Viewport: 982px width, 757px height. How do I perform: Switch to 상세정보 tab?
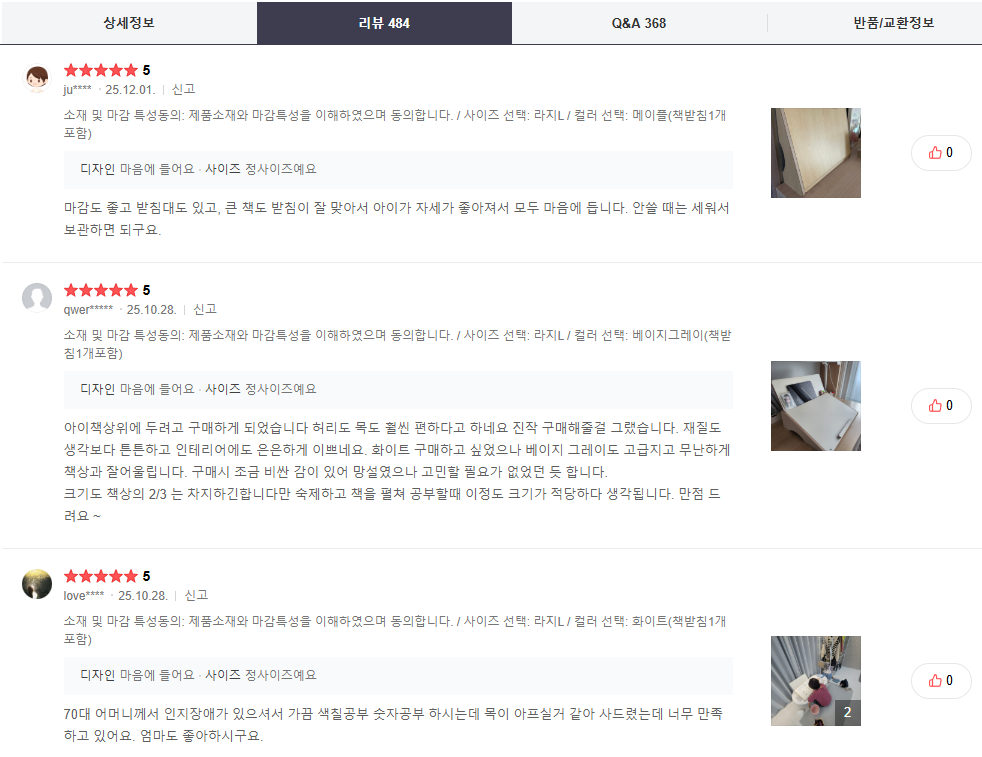tap(128, 23)
